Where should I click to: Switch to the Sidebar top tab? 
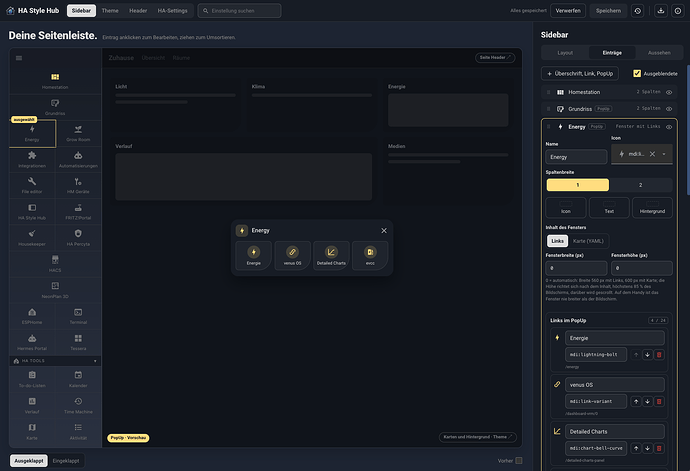[x=81, y=11]
